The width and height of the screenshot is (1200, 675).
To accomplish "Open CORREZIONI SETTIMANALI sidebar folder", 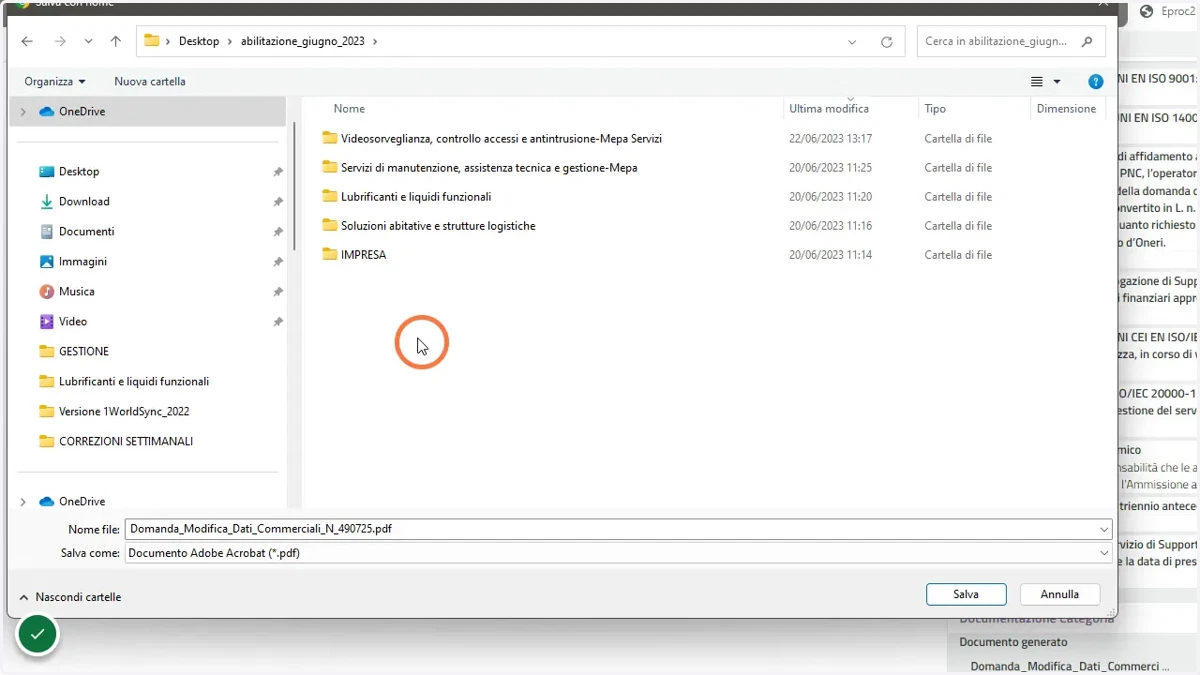I will 126,442.
